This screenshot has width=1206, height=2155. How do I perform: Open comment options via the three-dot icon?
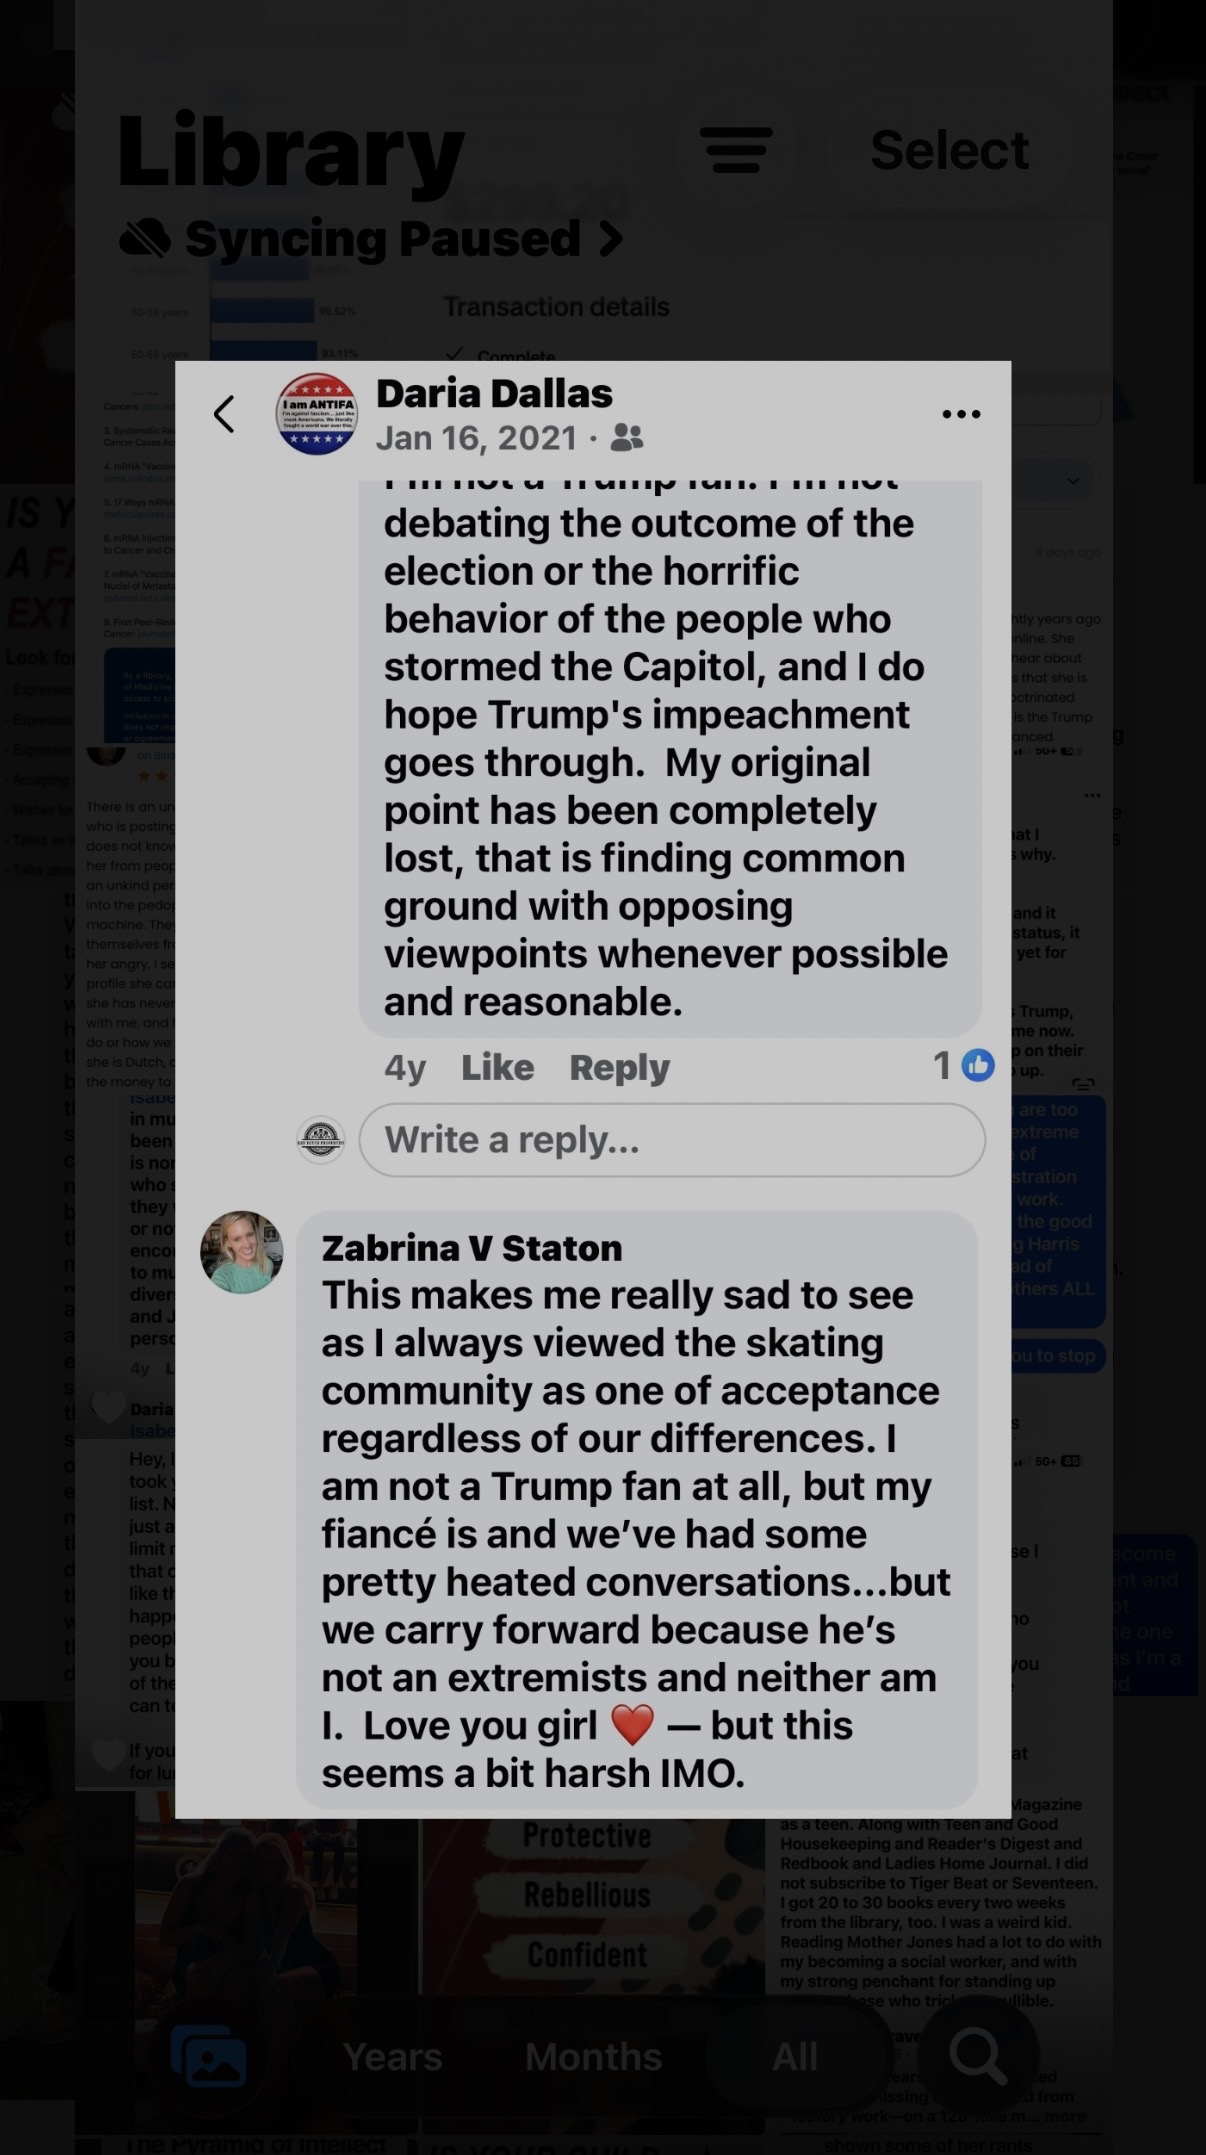point(960,413)
